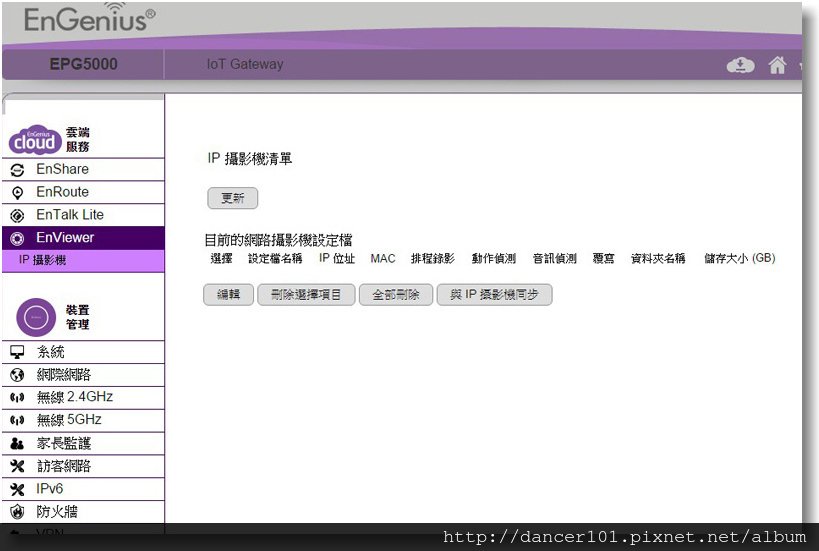Open the IPv6 menu
Image resolution: width=819 pixels, height=551 pixels.
(x=83, y=489)
